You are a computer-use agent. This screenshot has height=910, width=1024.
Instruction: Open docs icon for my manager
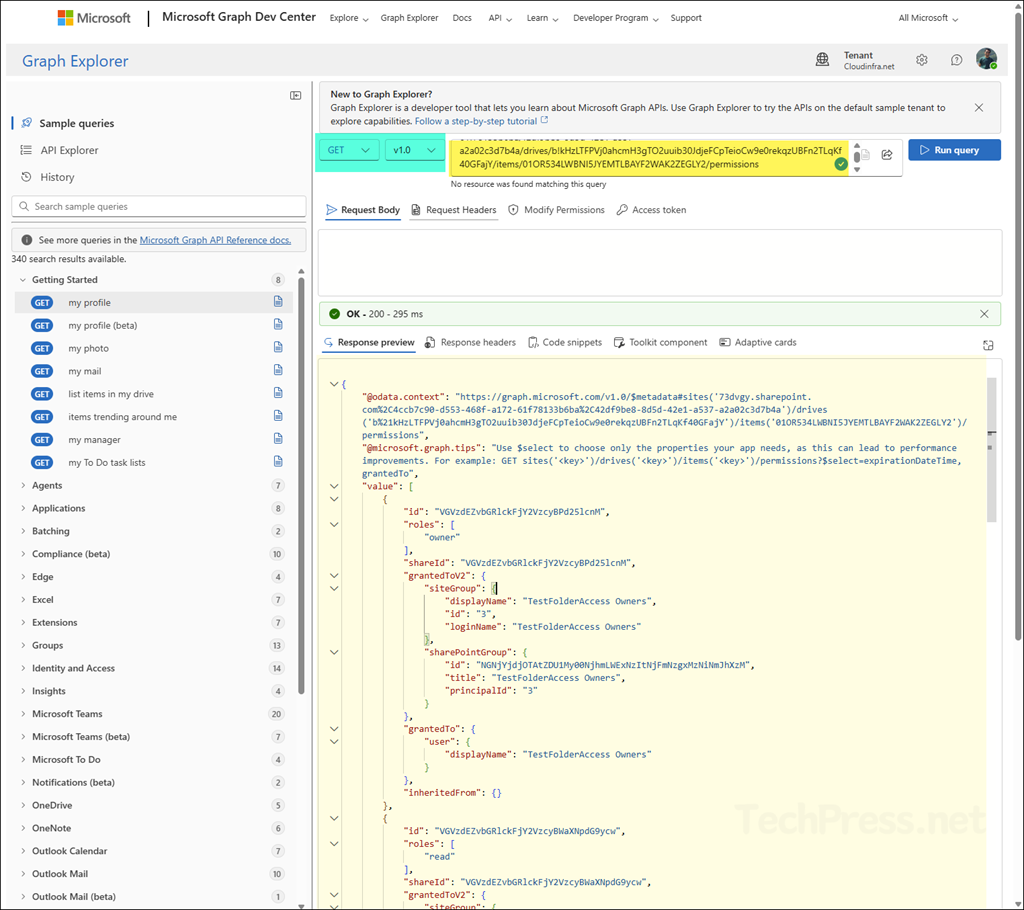(x=278, y=439)
